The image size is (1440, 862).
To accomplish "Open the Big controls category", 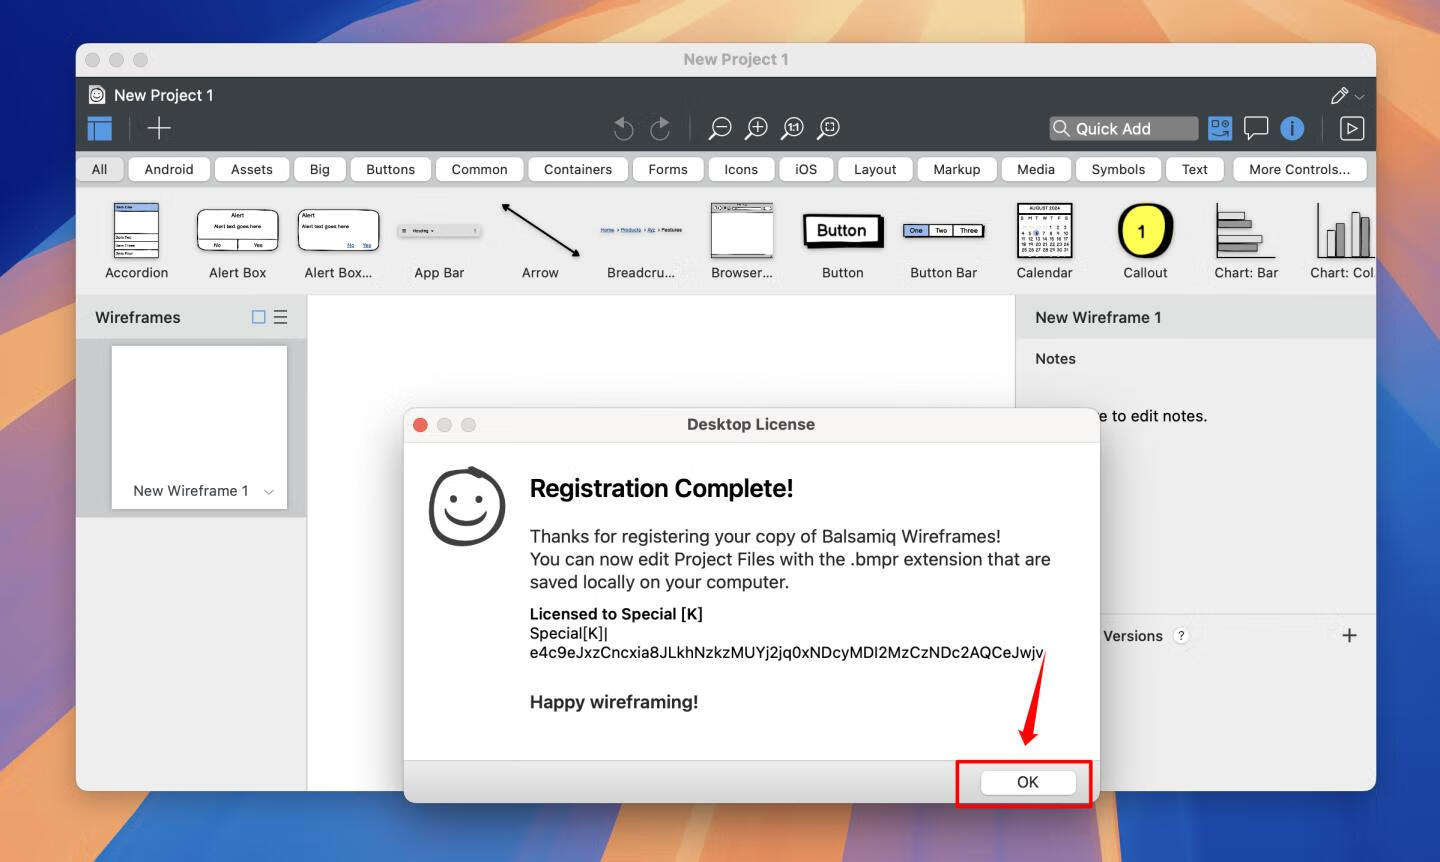I will pyautogui.click(x=320, y=169).
